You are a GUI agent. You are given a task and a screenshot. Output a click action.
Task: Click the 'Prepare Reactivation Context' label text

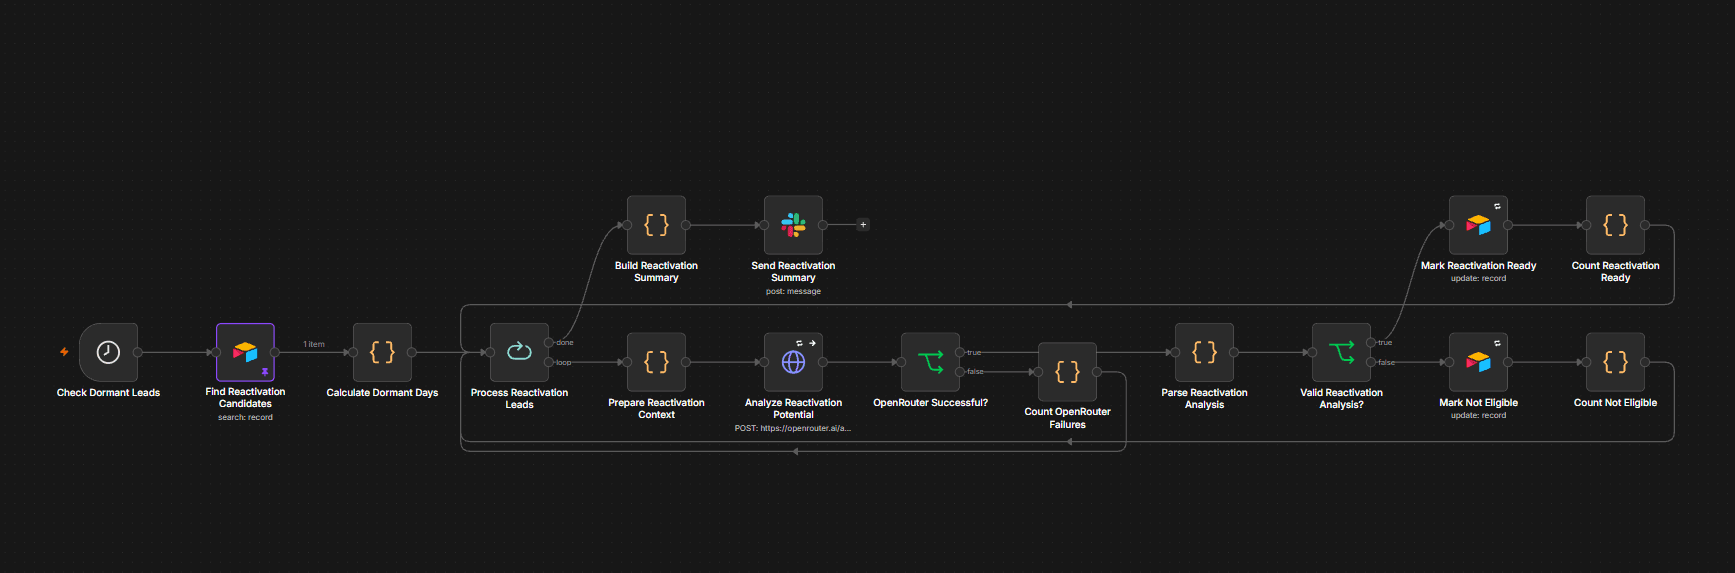[x=656, y=408]
